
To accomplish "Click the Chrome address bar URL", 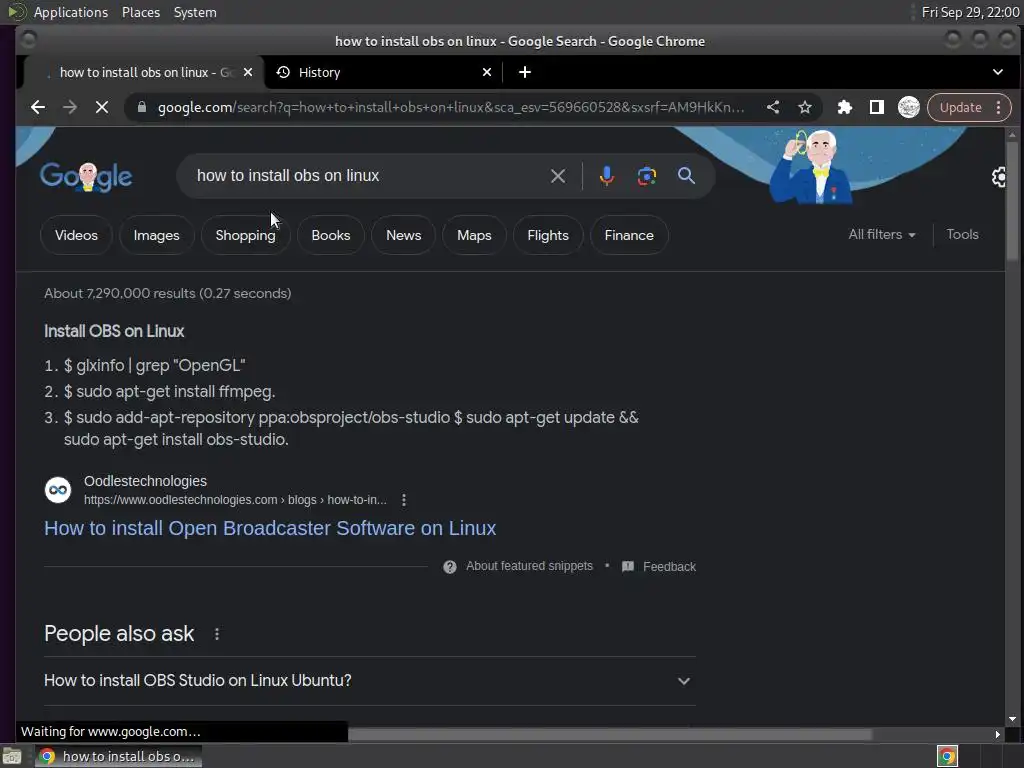I will point(451,107).
